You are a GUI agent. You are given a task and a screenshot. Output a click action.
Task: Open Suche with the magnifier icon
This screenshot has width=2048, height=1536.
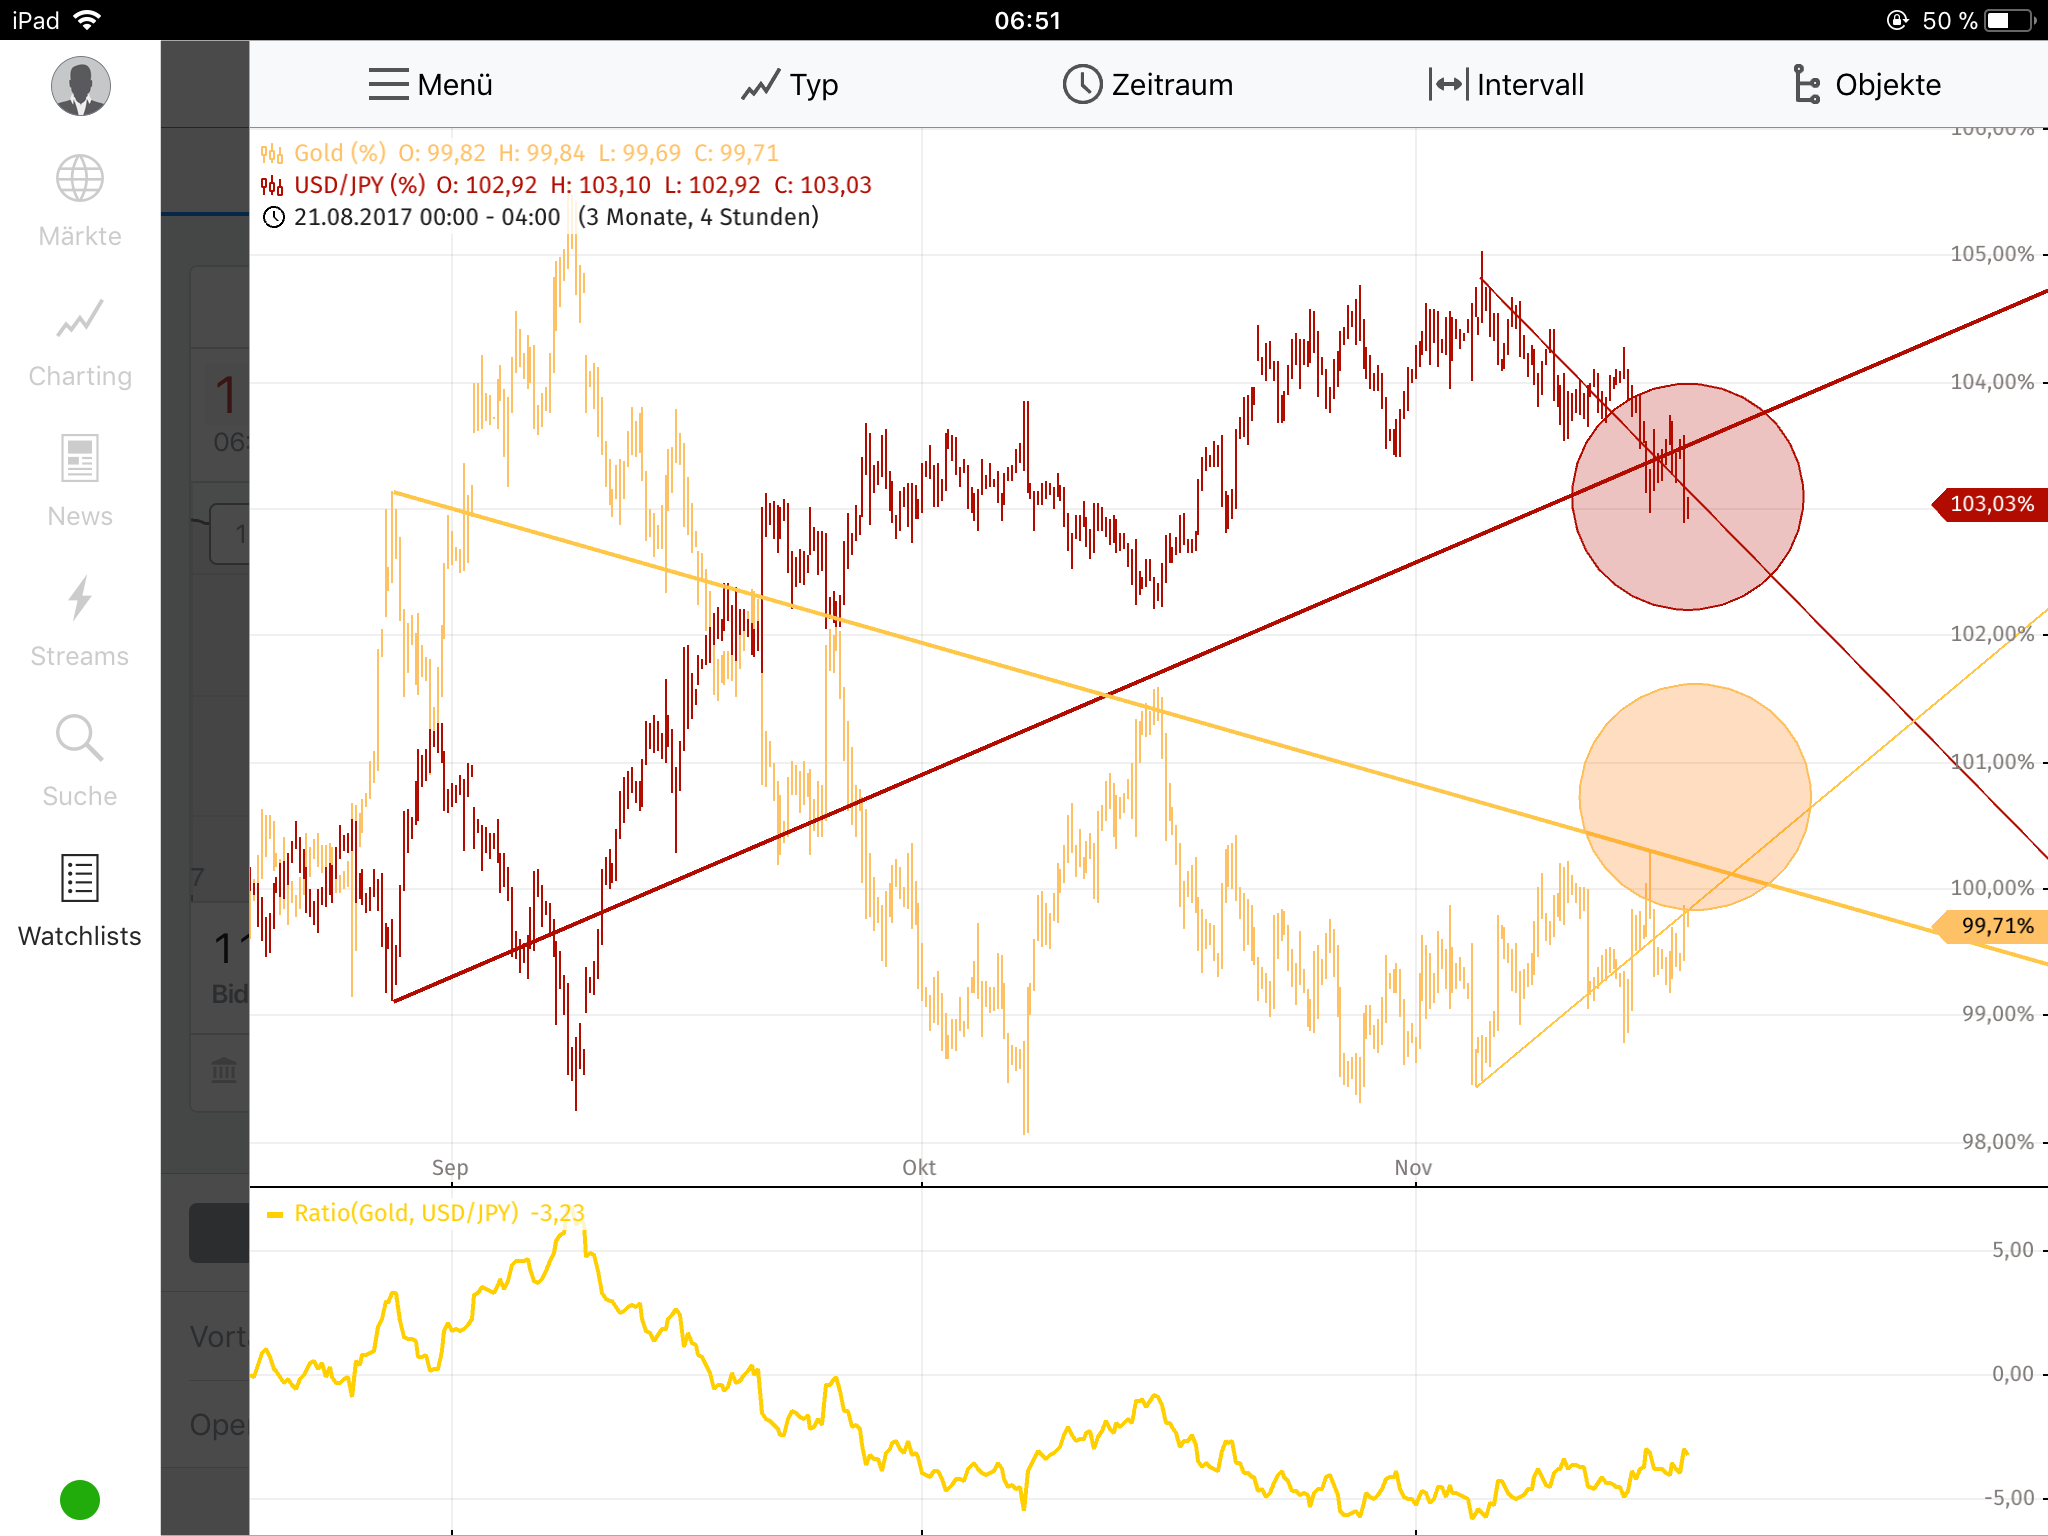[79, 738]
